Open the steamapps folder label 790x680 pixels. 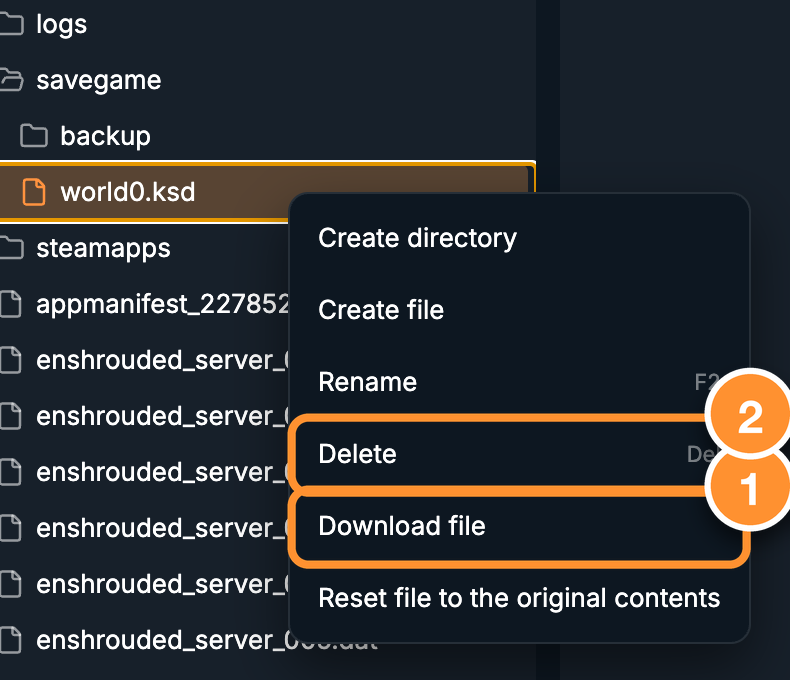pyautogui.click(x=103, y=248)
